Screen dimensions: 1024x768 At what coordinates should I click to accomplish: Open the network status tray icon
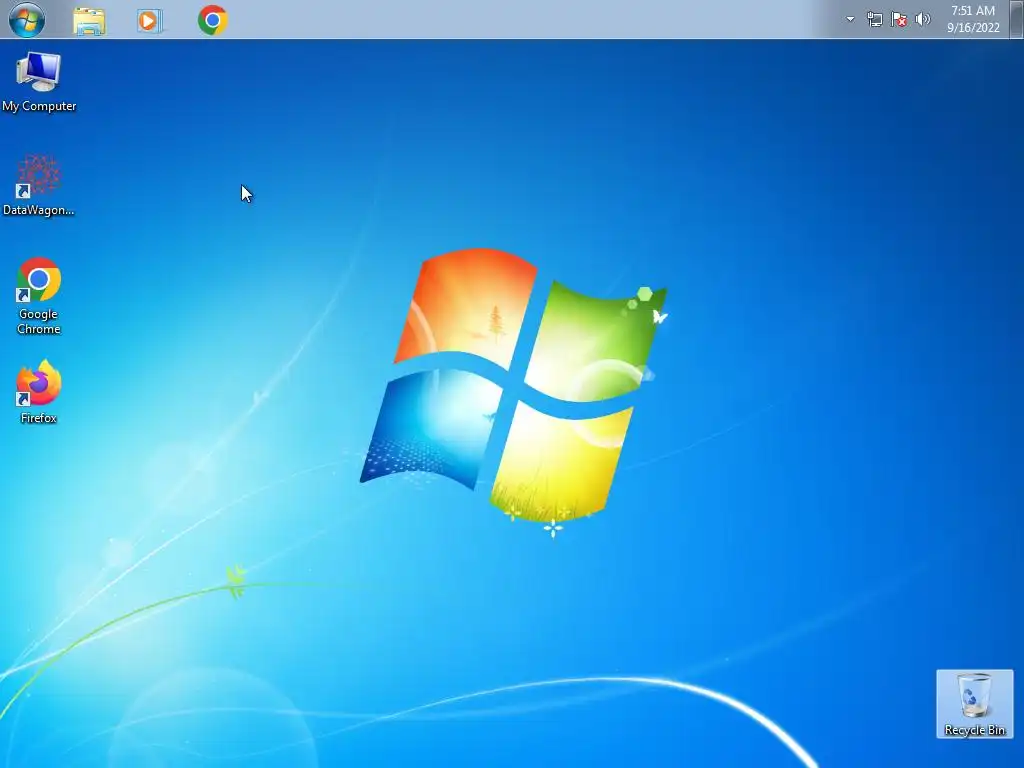[874, 19]
